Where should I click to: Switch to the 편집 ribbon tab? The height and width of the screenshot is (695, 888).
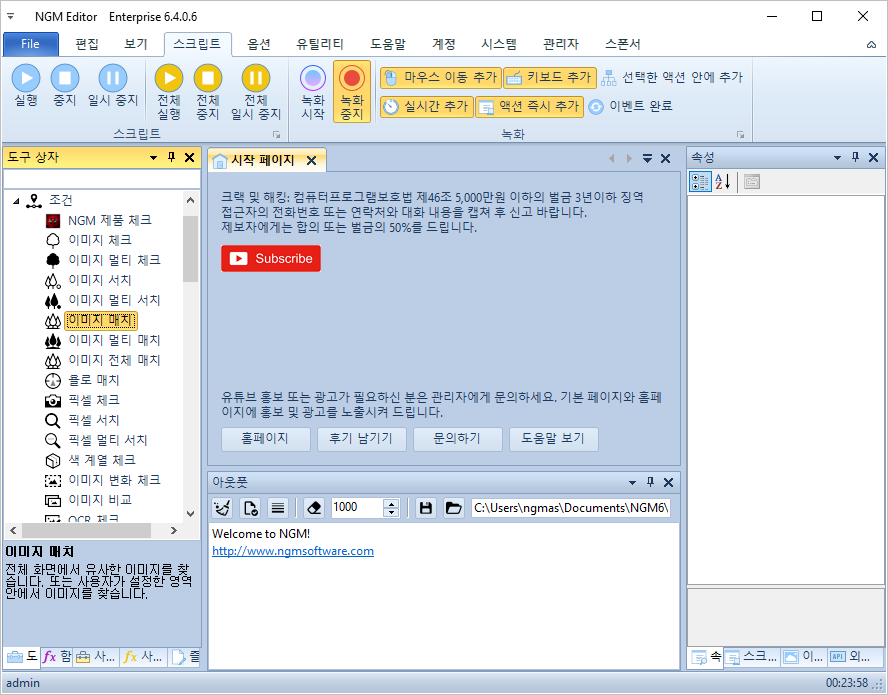87,44
